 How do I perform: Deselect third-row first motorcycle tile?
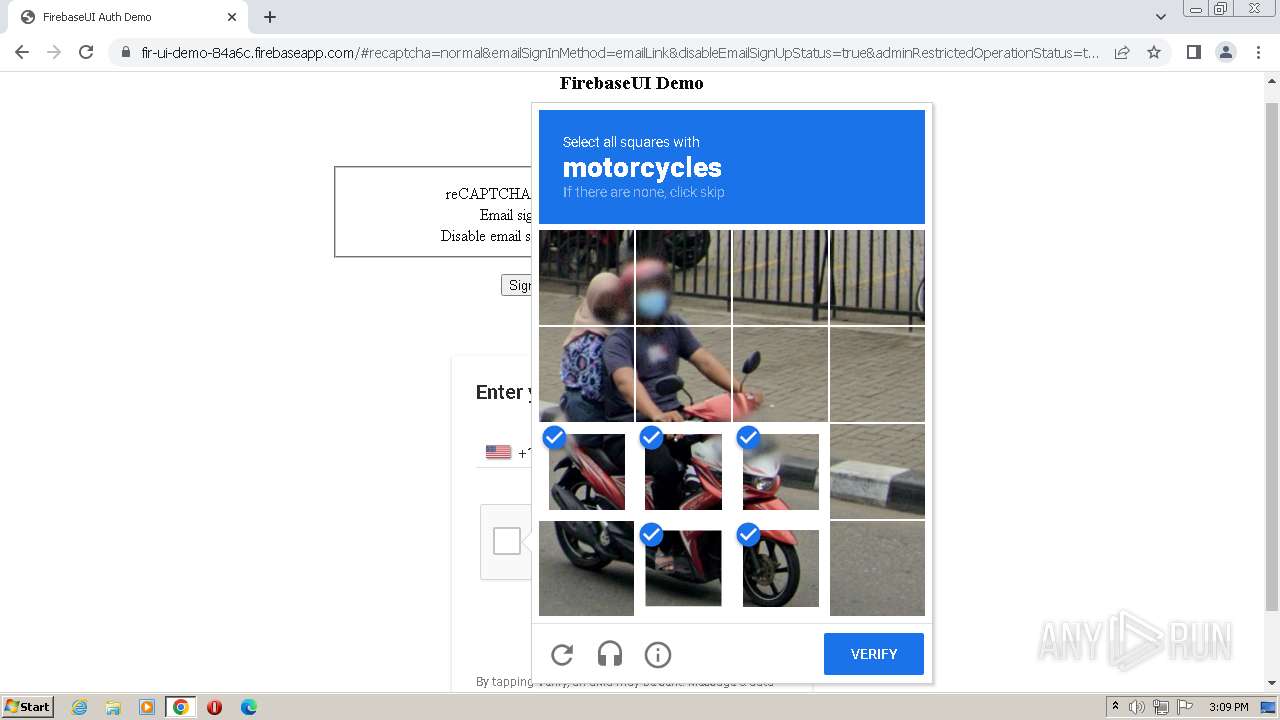(x=586, y=471)
